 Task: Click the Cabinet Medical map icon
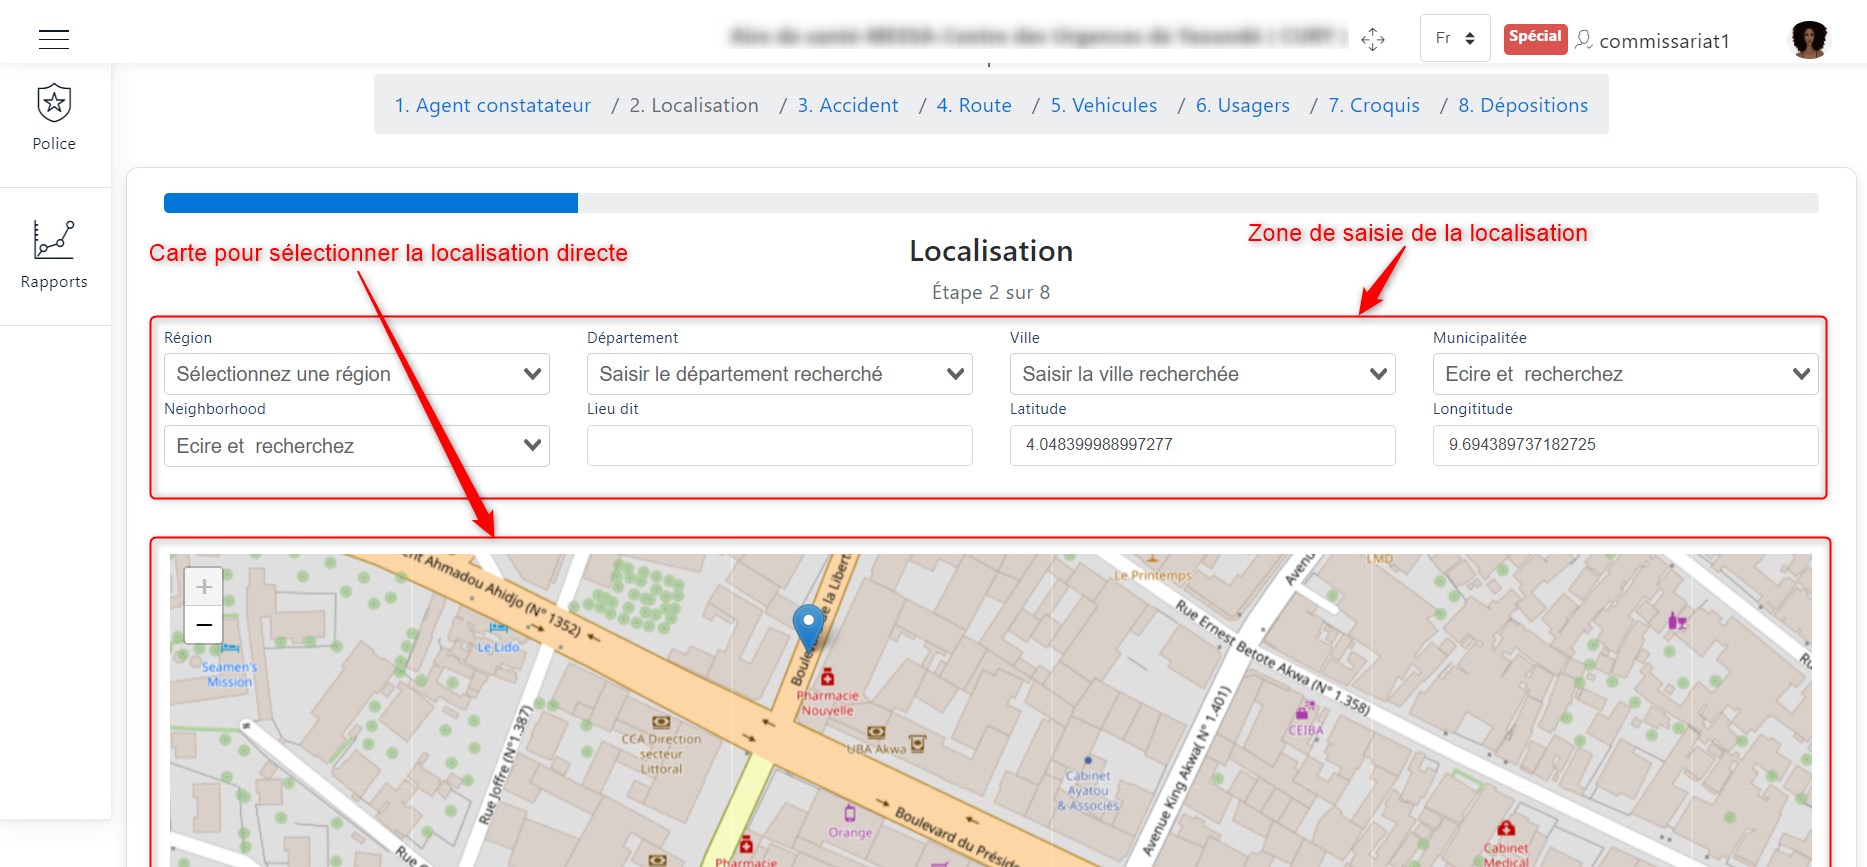(x=1506, y=828)
